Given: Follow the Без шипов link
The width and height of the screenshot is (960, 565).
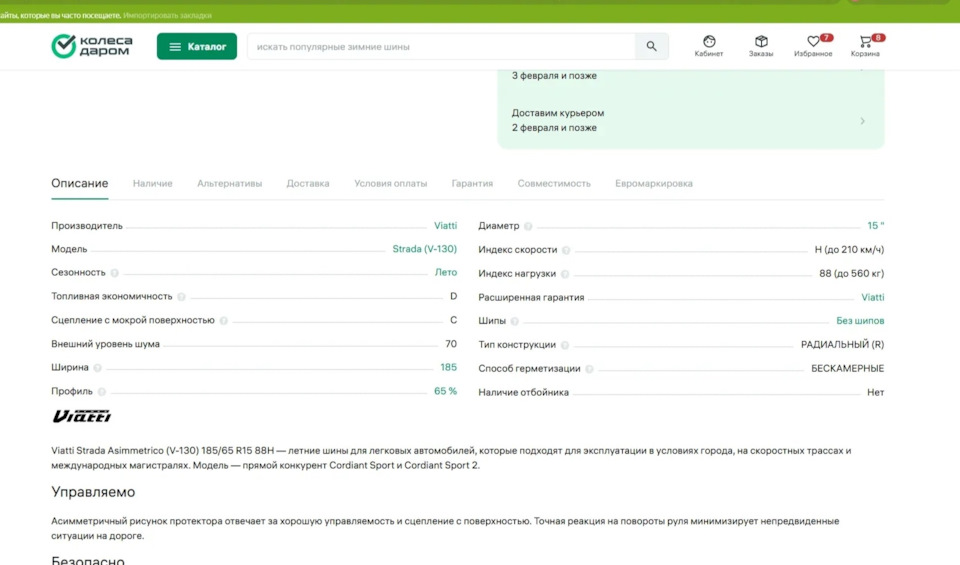Looking at the screenshot, I should (x=860, y=321).
